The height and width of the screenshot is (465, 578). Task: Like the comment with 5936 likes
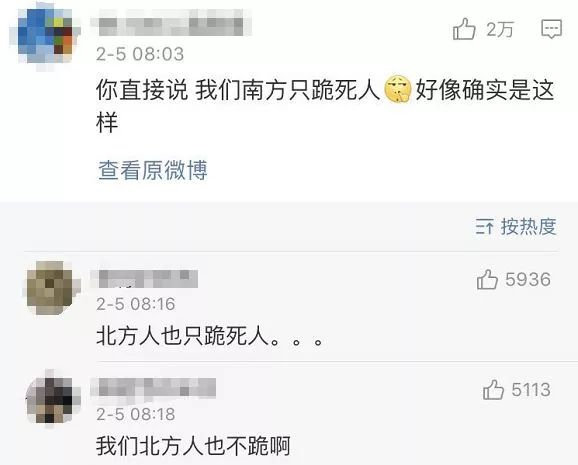[x=487, y=280]
